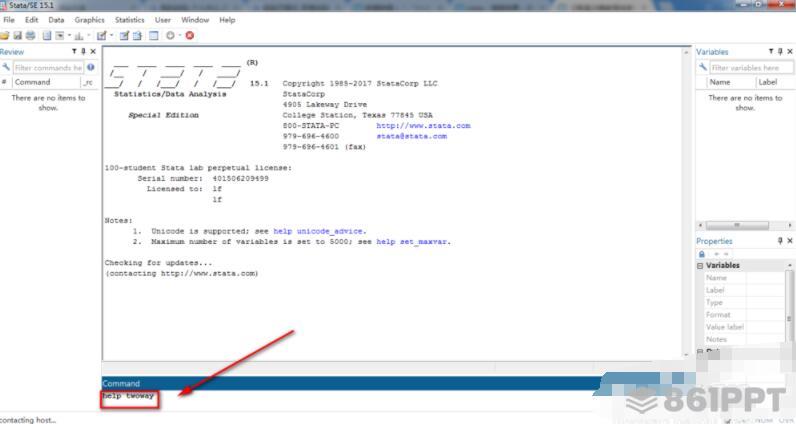Open the Do-file Editor from toolbar
Screen dimensions: 796x424
coord(102,36)
